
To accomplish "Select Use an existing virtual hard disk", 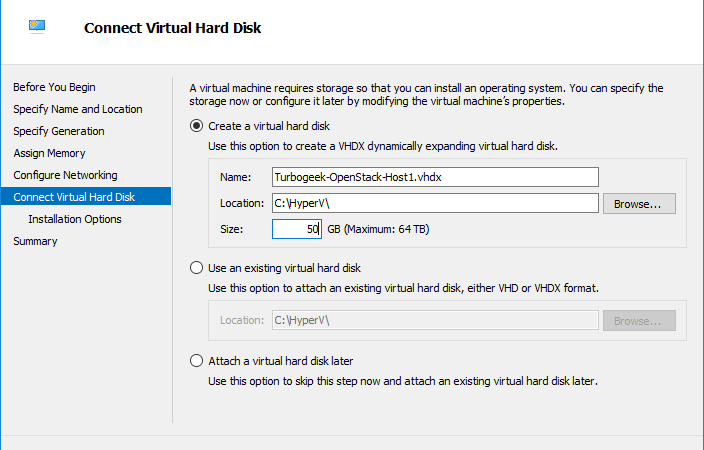I will click(196, 268).
